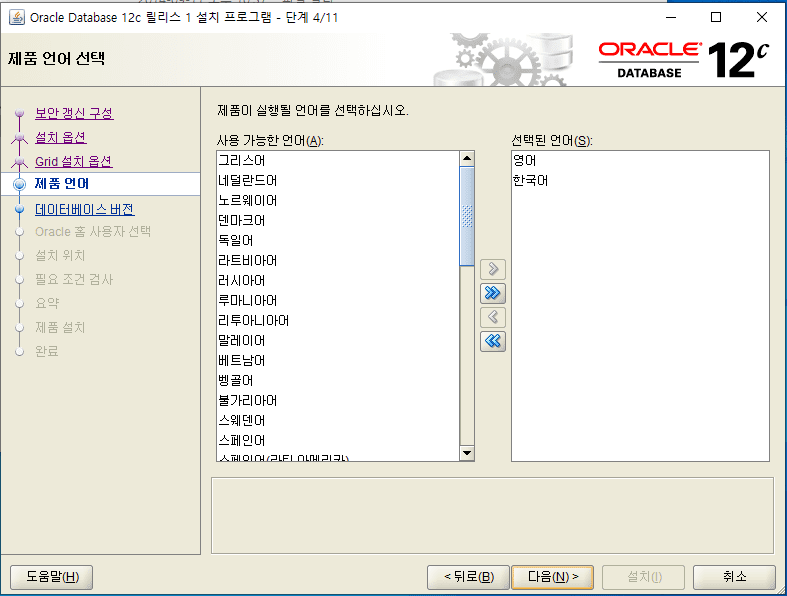This screenshot has height=596, width=787.
Task: Select 베트남어 language entry
Action: point(338,361)
